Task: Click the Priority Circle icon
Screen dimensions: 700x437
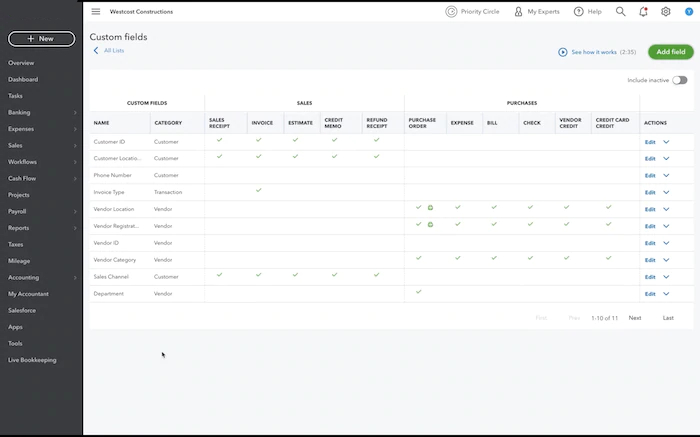Action: pyautogui.click(x=451, y=12)
